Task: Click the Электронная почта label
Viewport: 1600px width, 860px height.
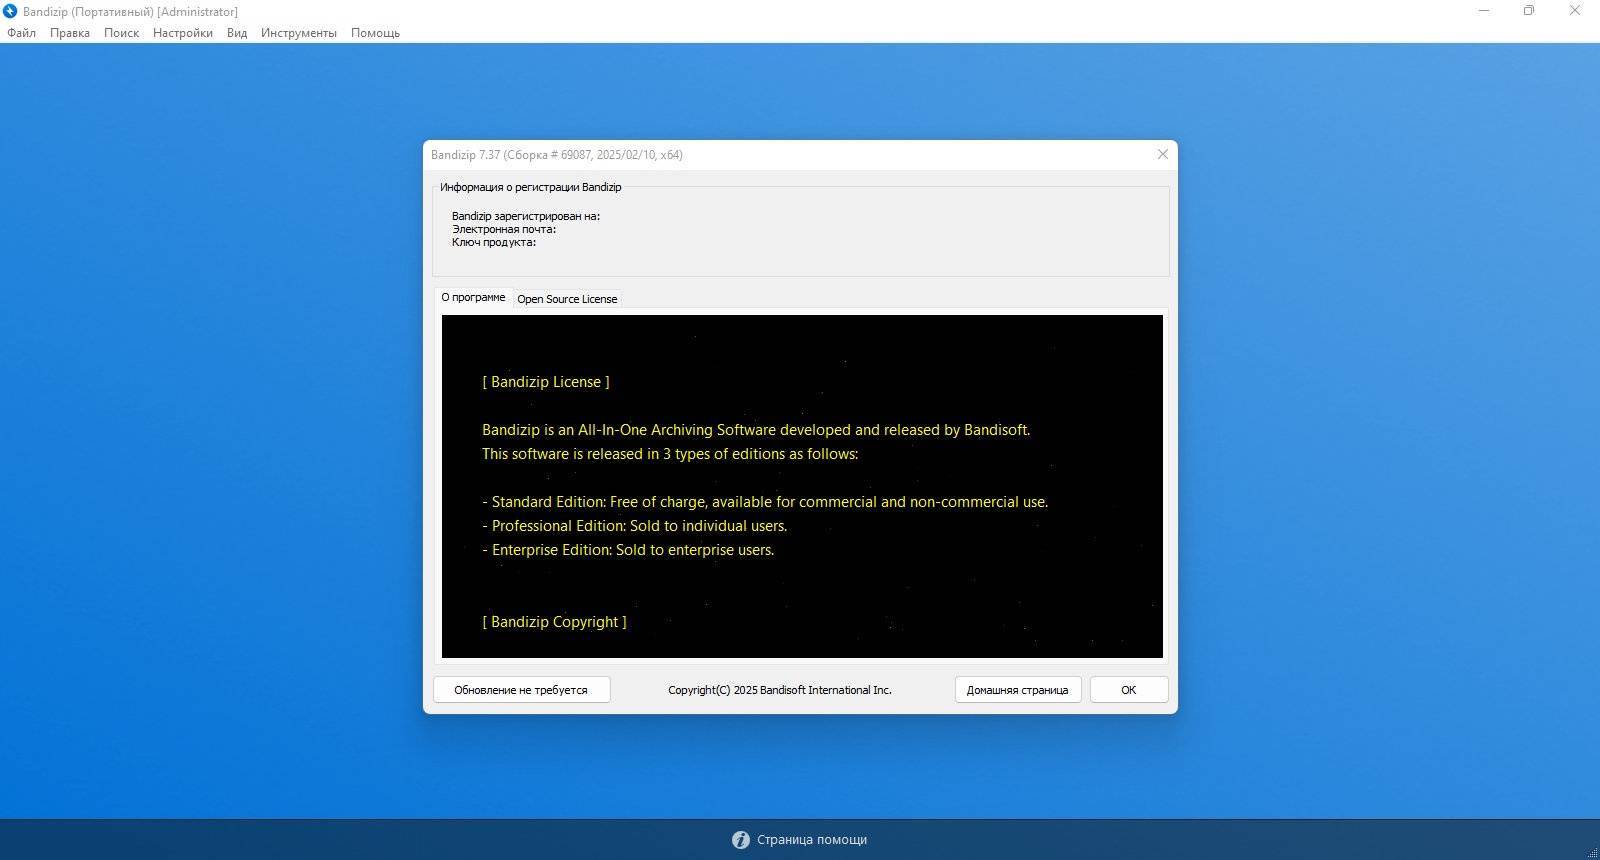Action: 504,229
